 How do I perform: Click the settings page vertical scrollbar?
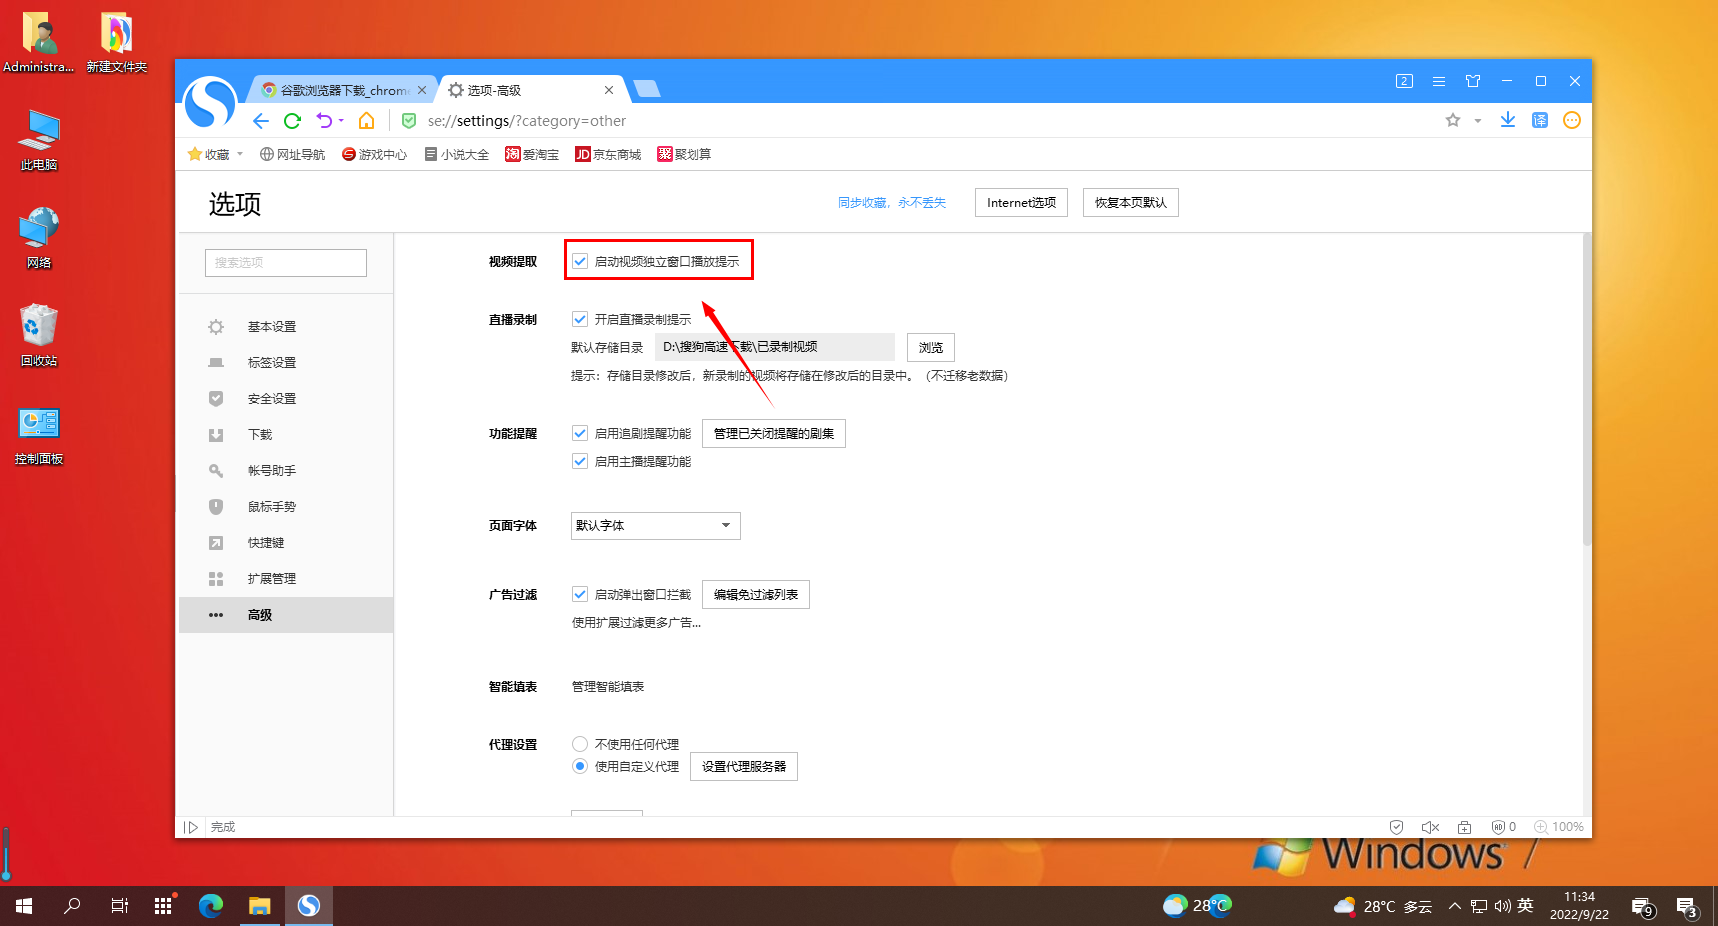[x=1586, y=390]
